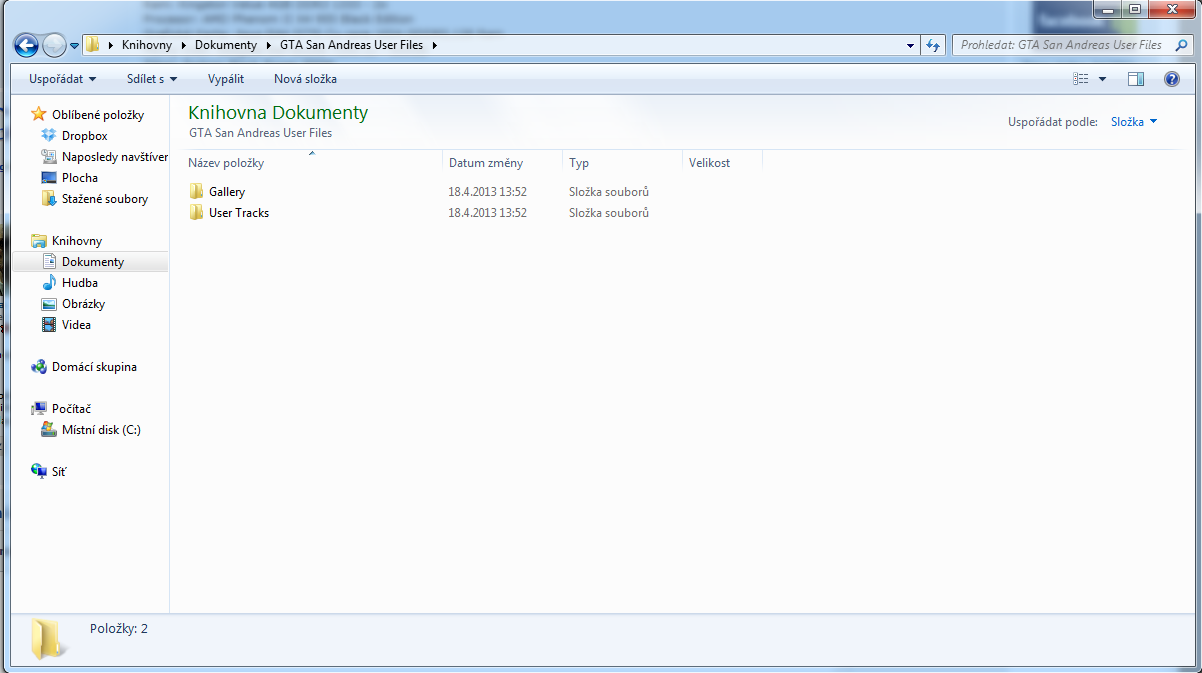Click the Gallery row date 18.4.2013 13:52
This screenshot has width=1202, height=673.
488,191
